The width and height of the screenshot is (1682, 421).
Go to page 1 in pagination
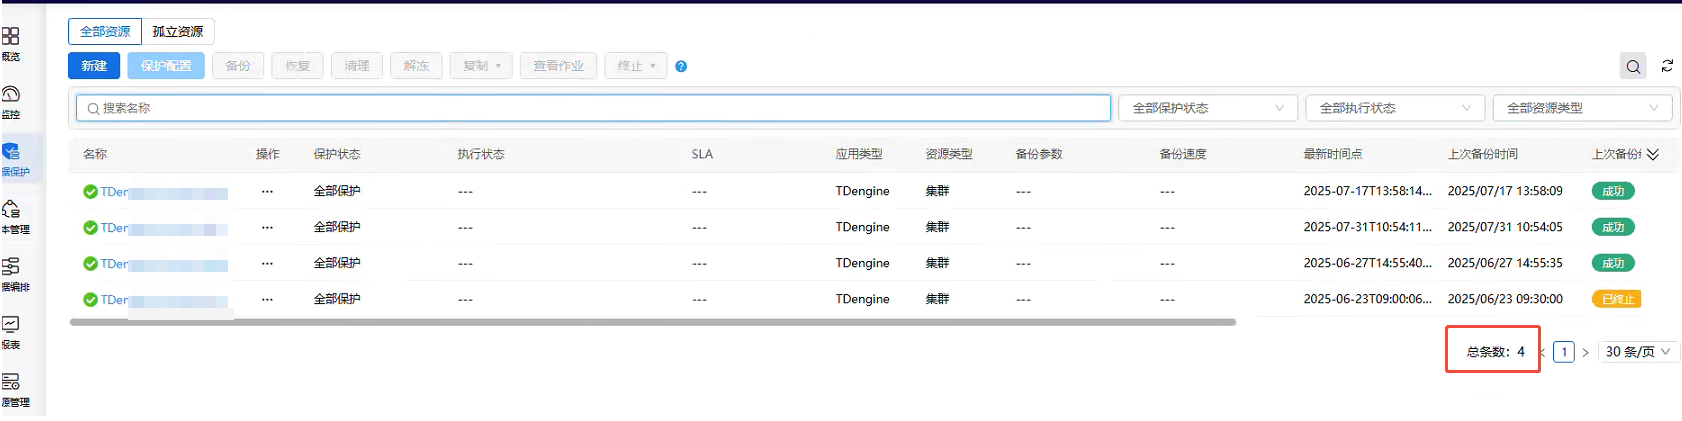pos(1564,352)
